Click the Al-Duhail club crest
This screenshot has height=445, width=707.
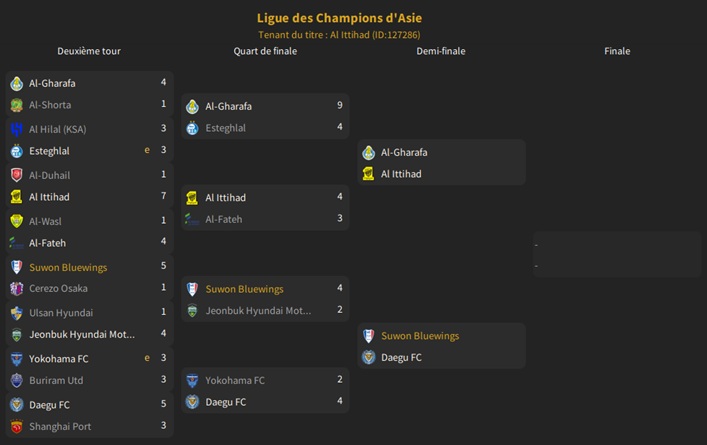pyautogui.click(x=16, y=175)
